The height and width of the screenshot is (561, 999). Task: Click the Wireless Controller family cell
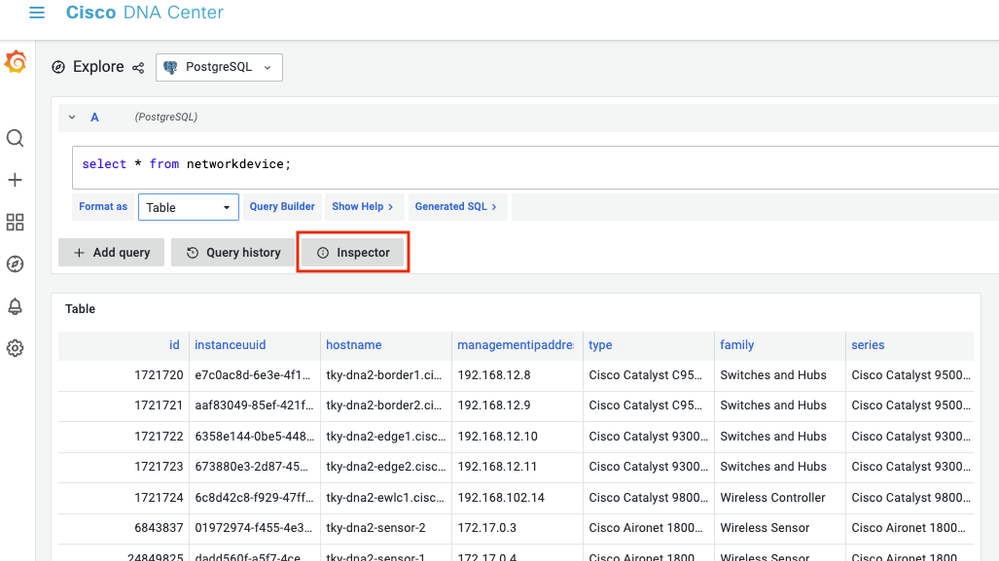pyautogui.click(x=780, y=498)
